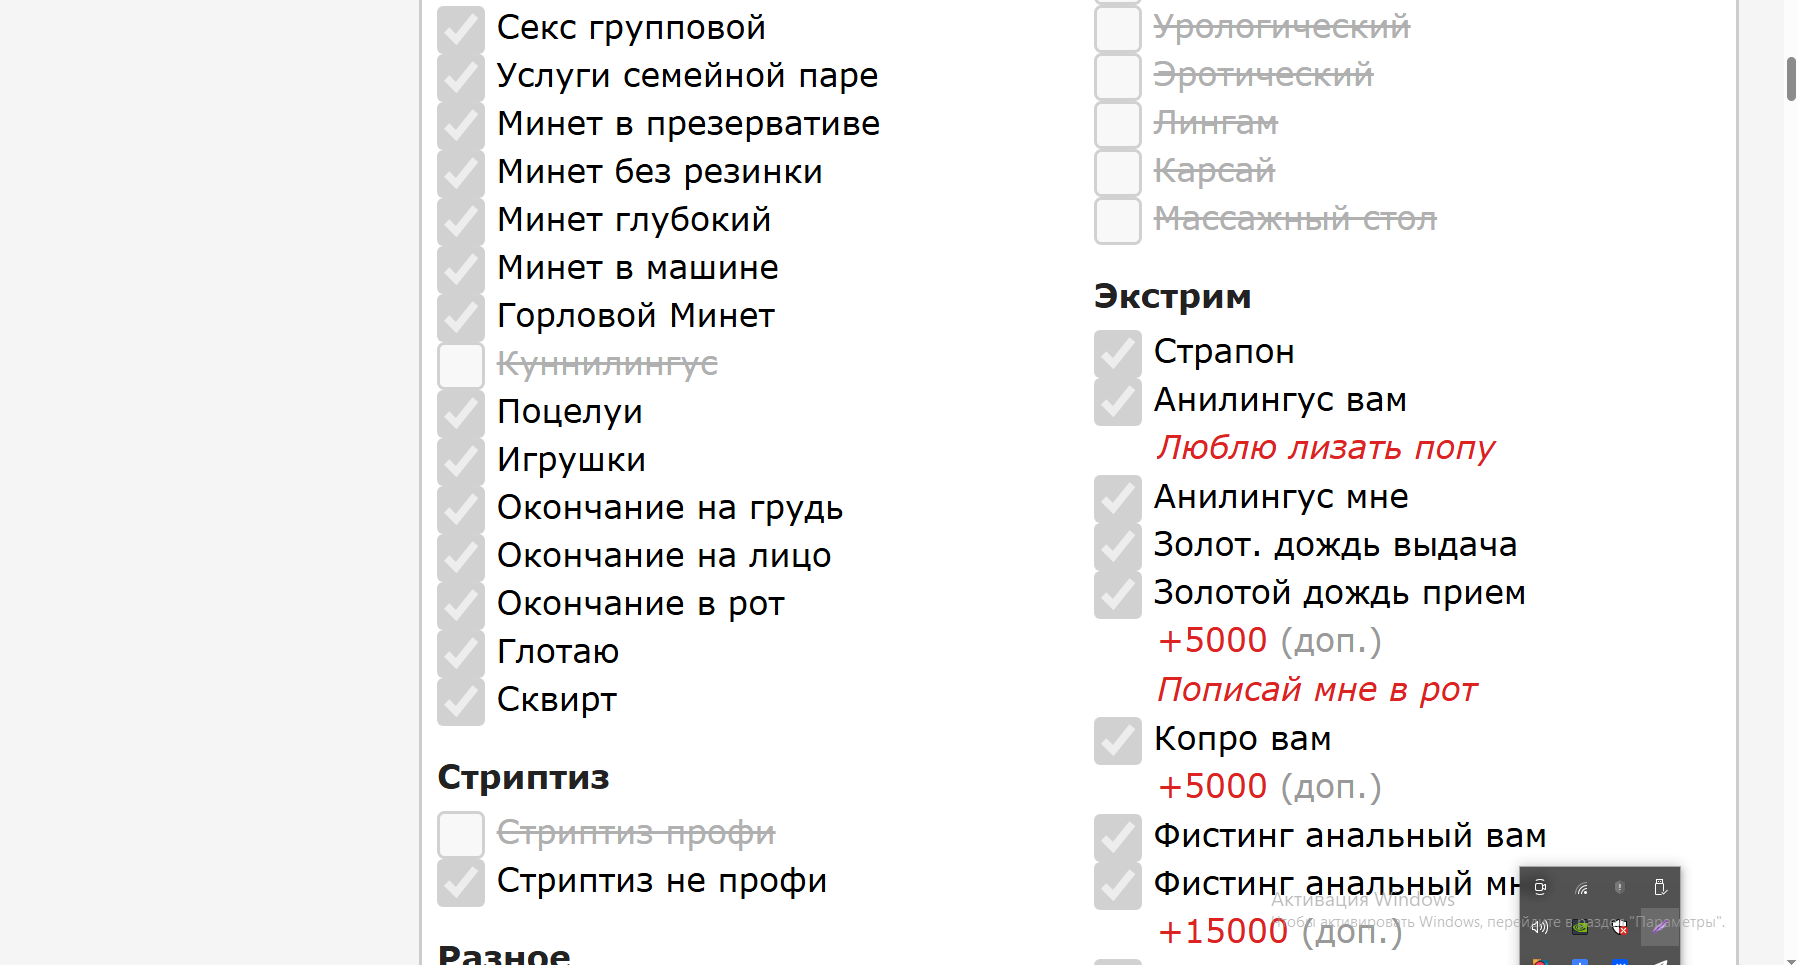The width and height of the screenshot is (1798, 965).
Task: Open the USB safely remove hardware icon
Action: click(1660, 887)
